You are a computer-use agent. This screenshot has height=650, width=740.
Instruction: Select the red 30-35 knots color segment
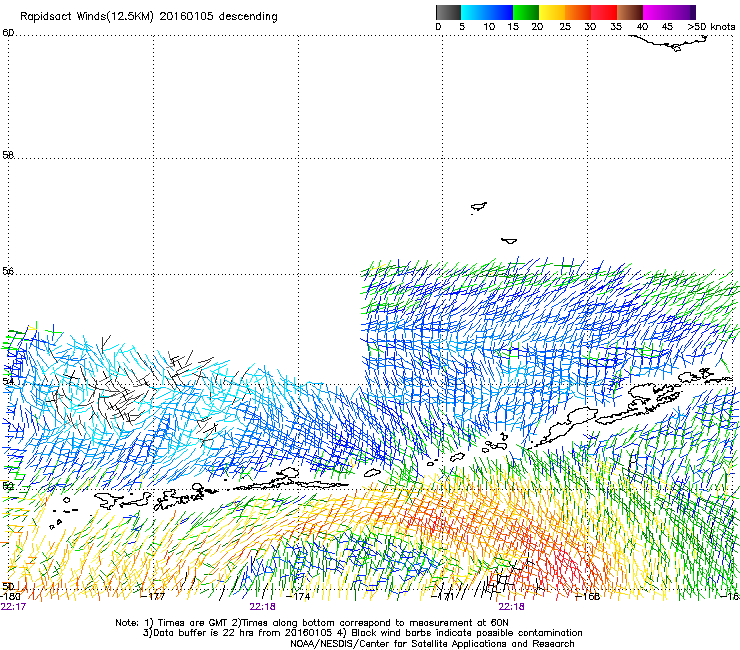tap(604, 12)
